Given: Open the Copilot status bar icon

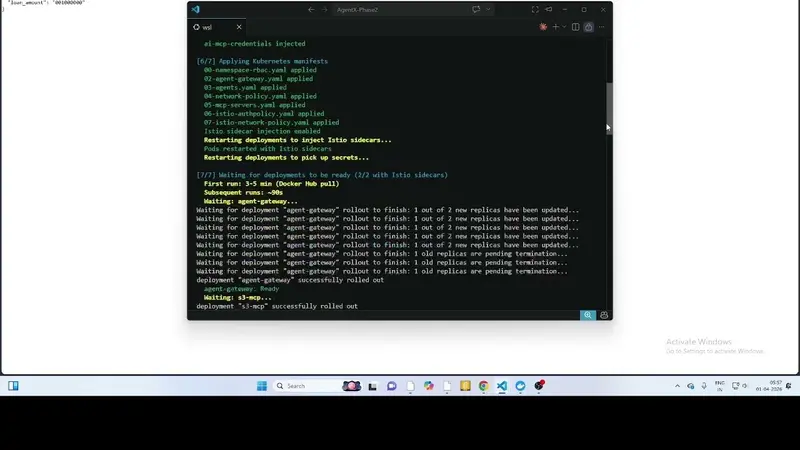Looking at the screenshot, I should click(x=604, y=315).
